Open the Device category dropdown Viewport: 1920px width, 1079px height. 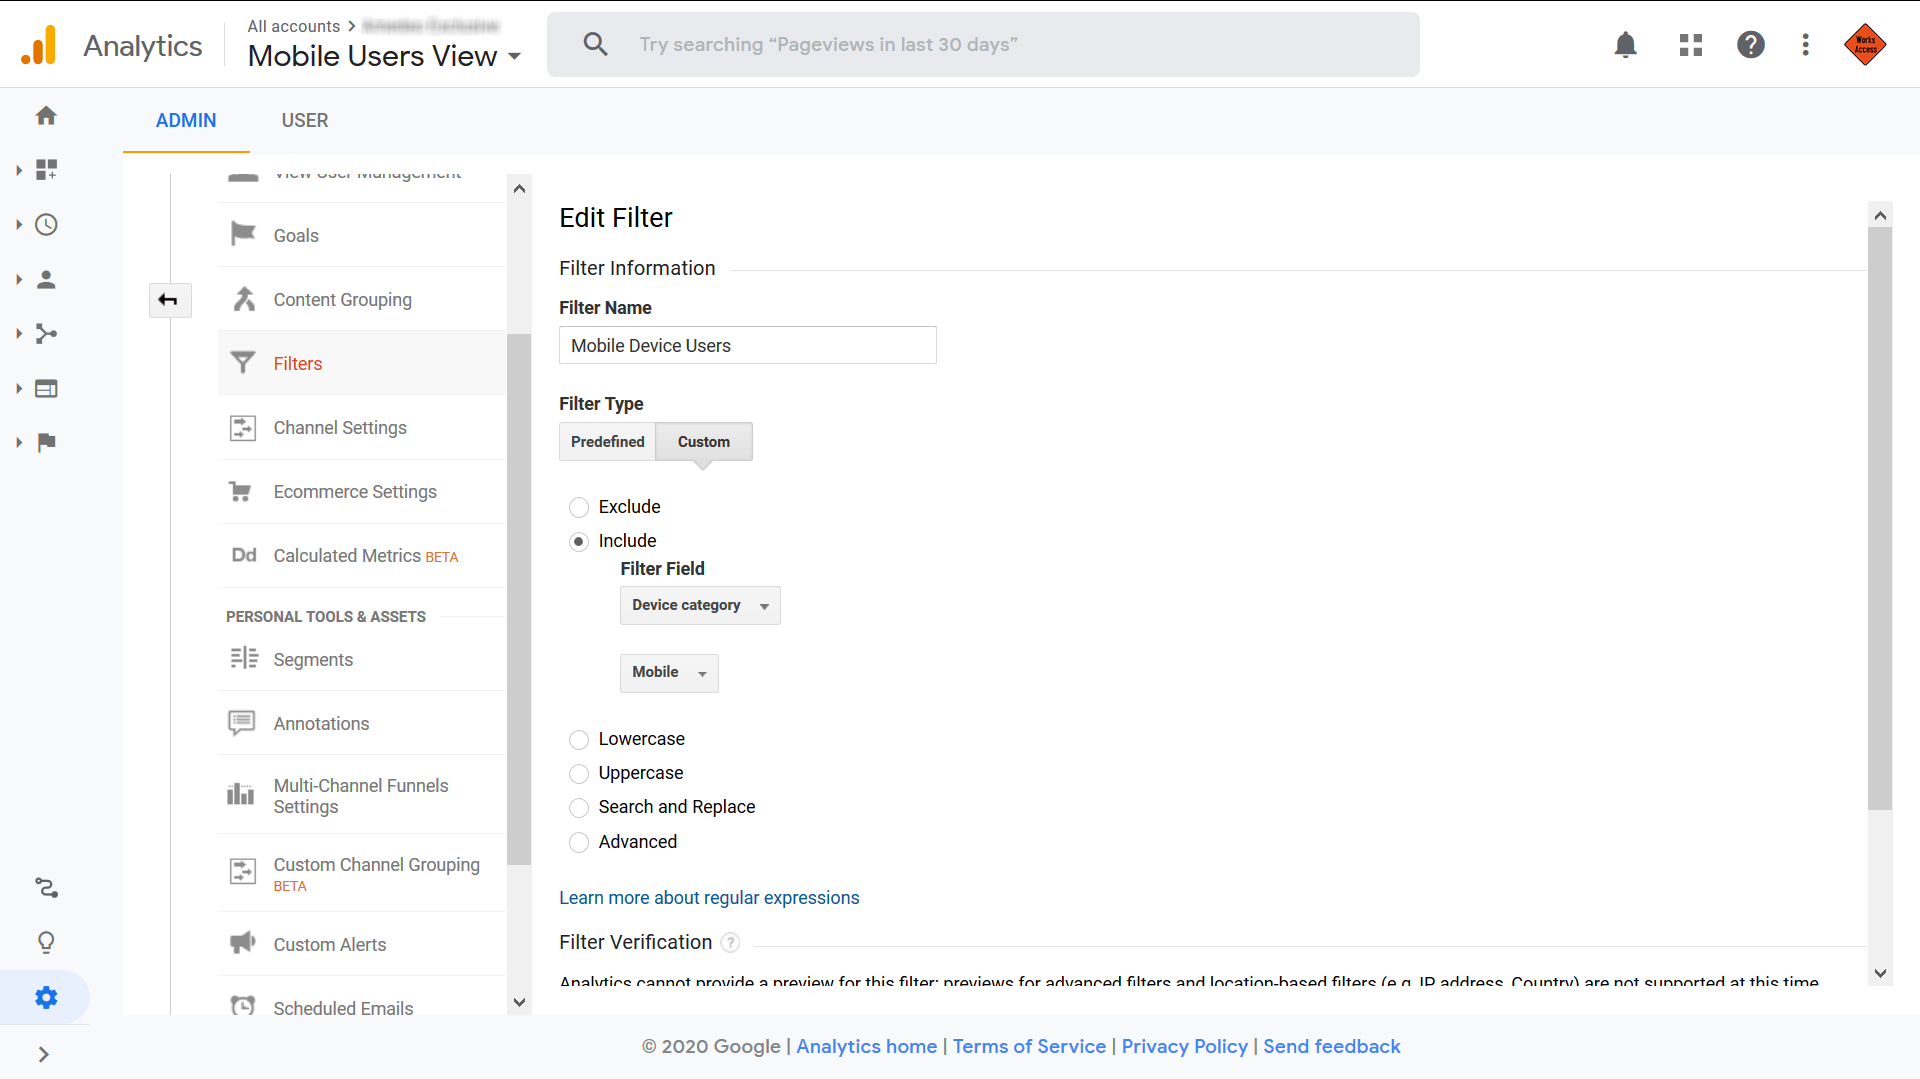[699, 605]
